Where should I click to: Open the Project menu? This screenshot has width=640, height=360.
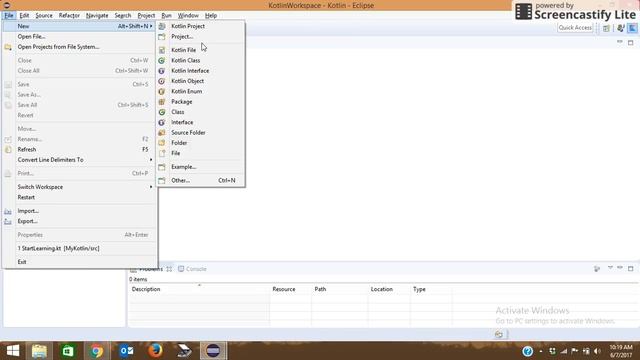146,16
